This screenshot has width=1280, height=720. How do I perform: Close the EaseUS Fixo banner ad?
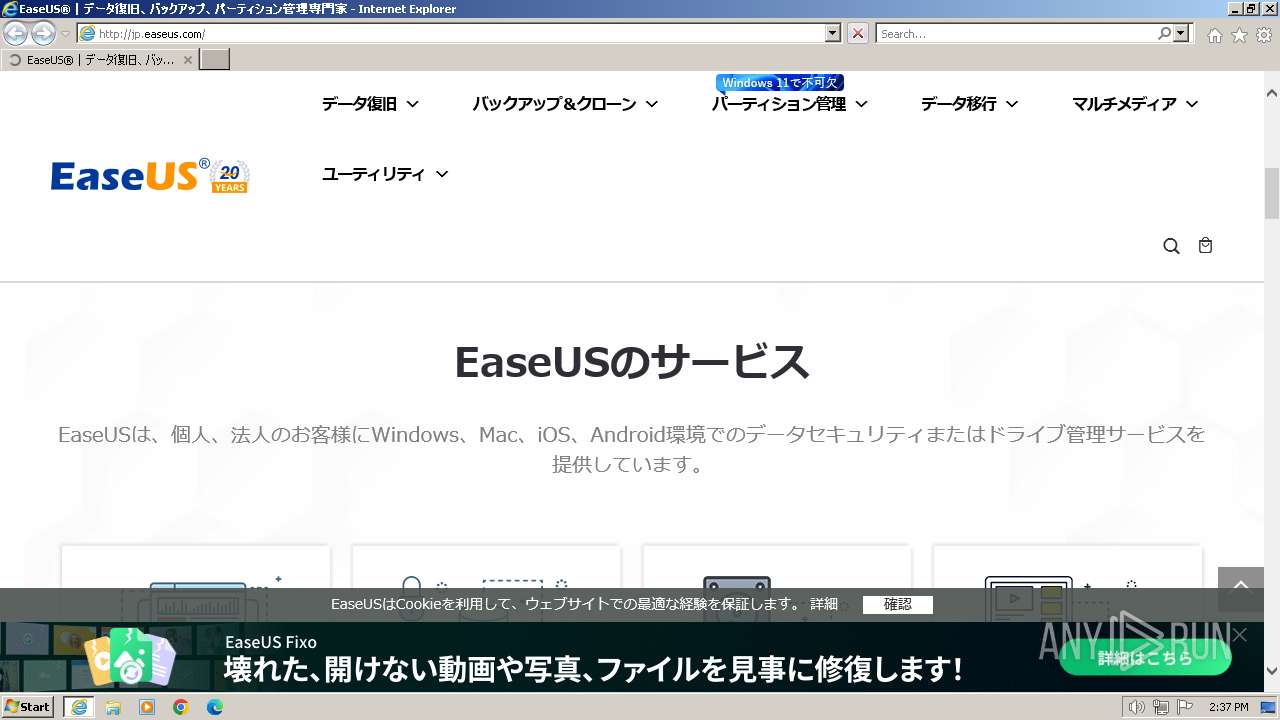coord(1240,635)
